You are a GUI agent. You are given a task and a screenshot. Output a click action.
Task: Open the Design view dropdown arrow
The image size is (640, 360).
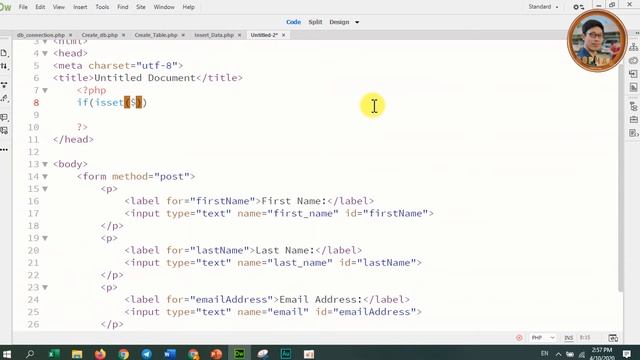tap(357, 22)
